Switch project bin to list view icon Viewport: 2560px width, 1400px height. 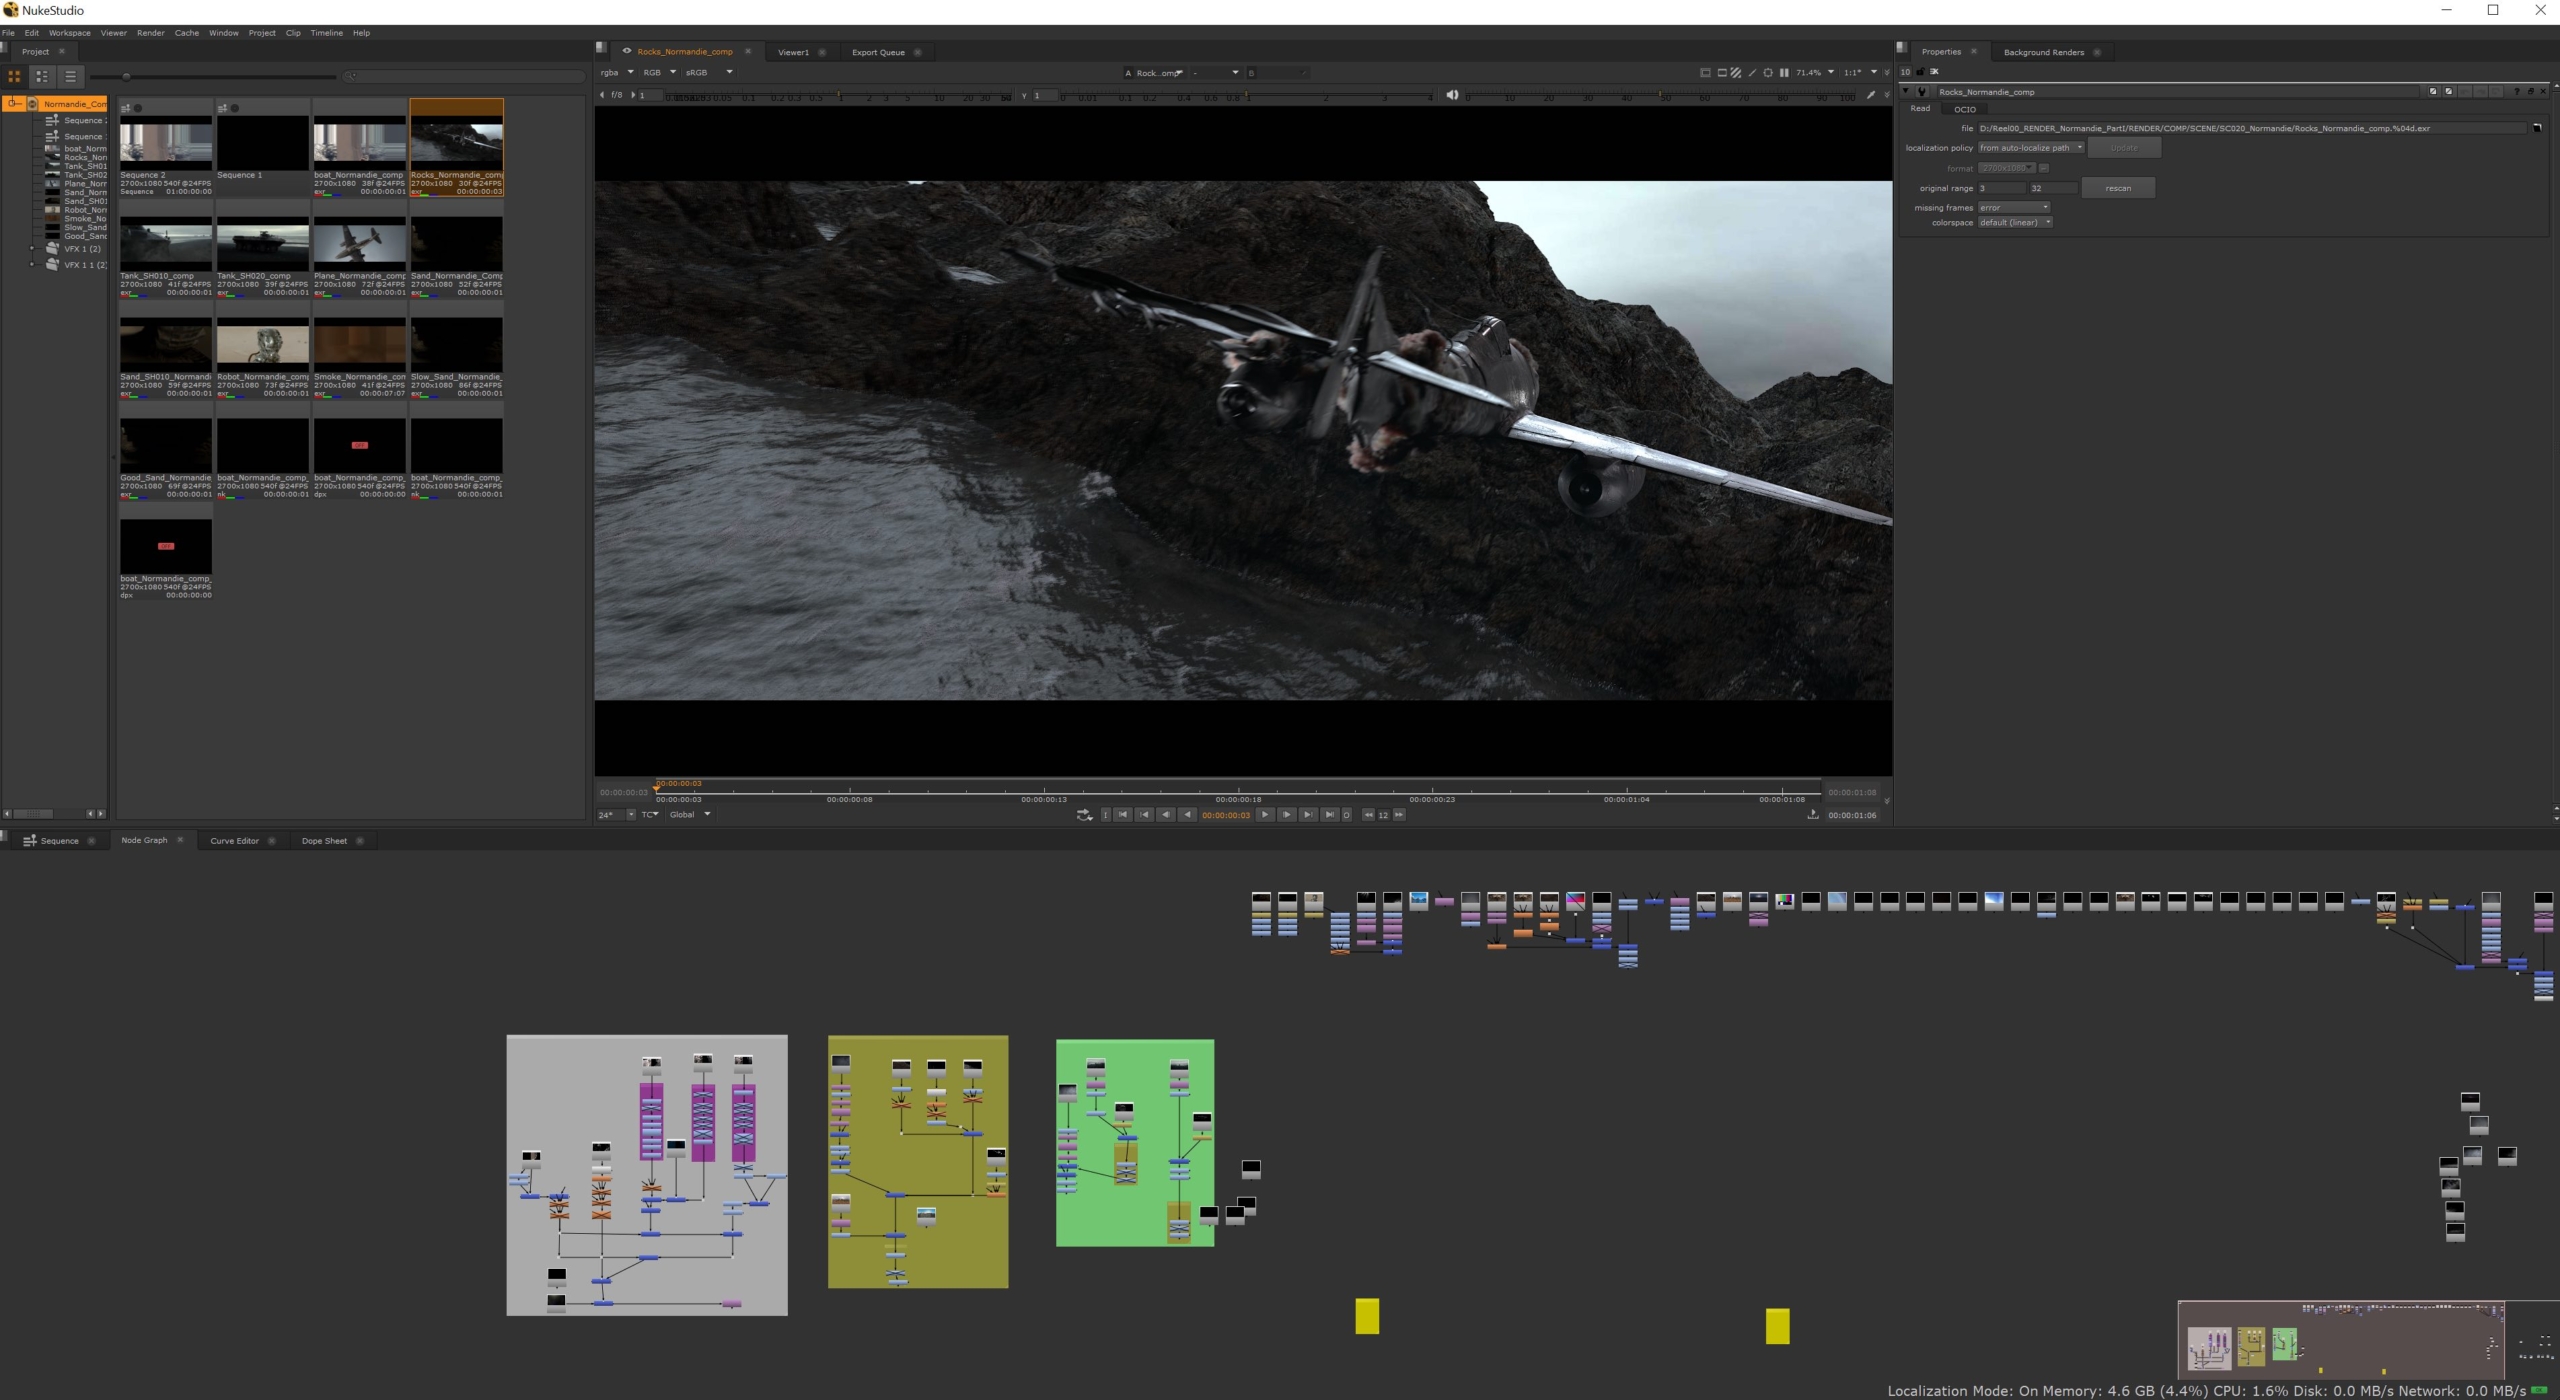coord(70,76)
